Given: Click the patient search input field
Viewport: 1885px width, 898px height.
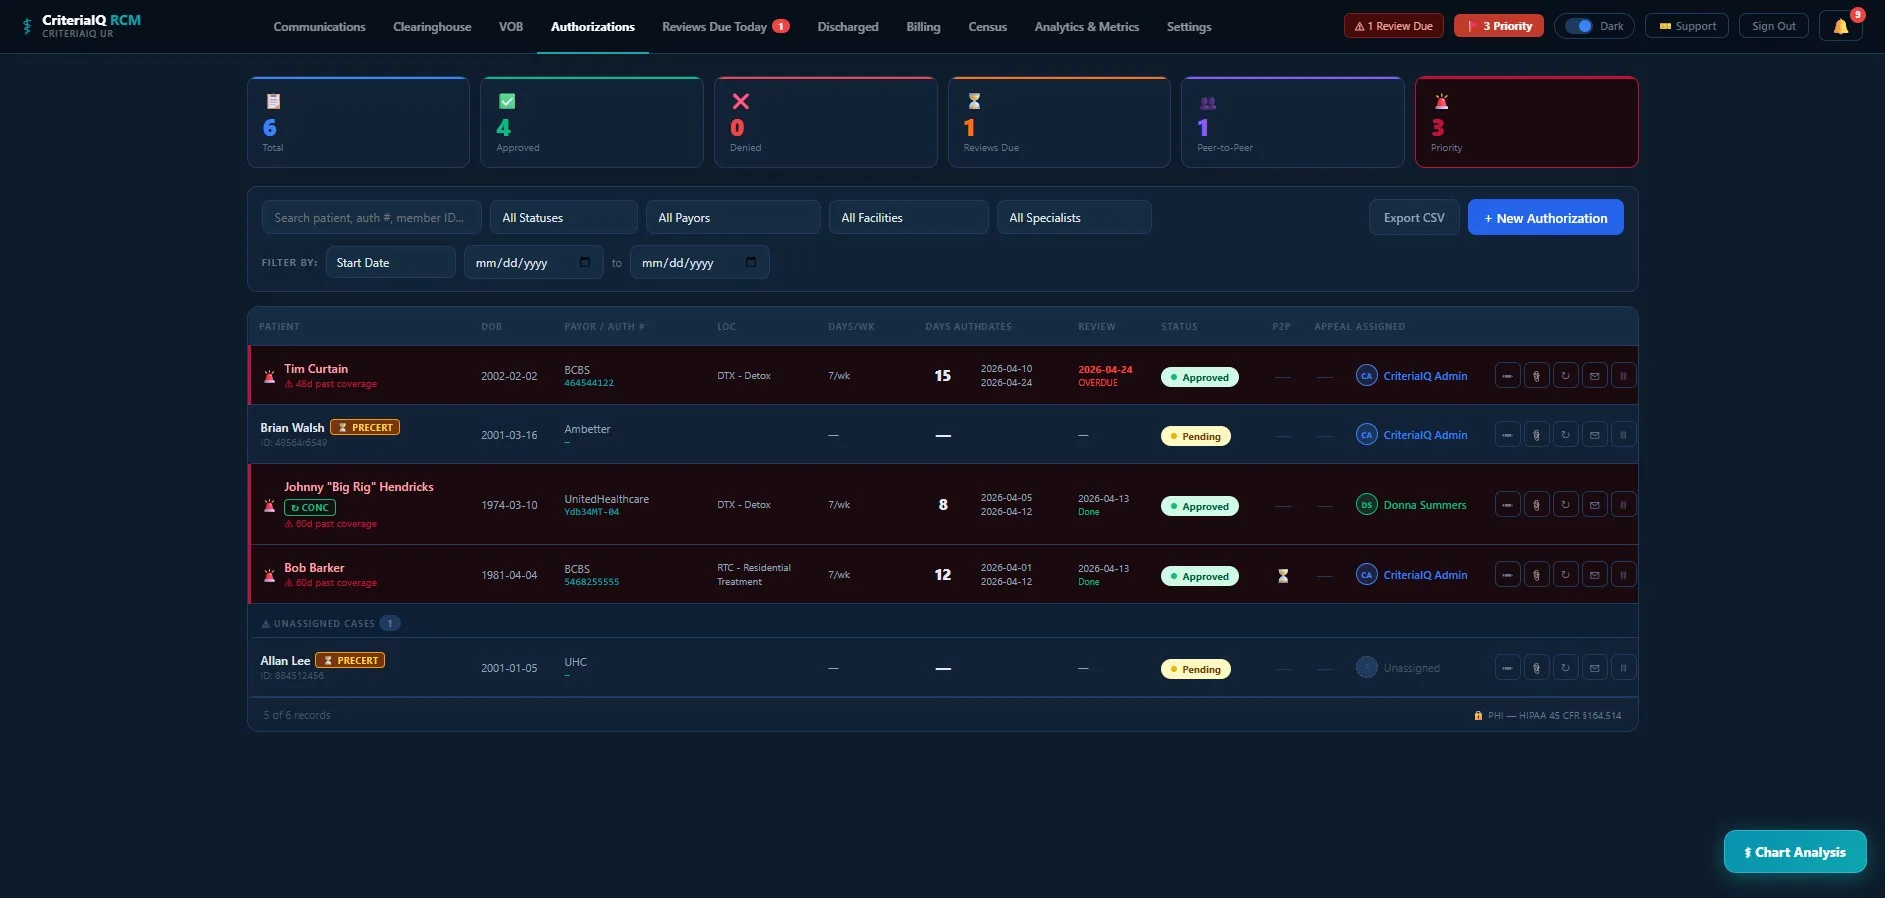Looking at the screenshot, I should tap(372, 217).
